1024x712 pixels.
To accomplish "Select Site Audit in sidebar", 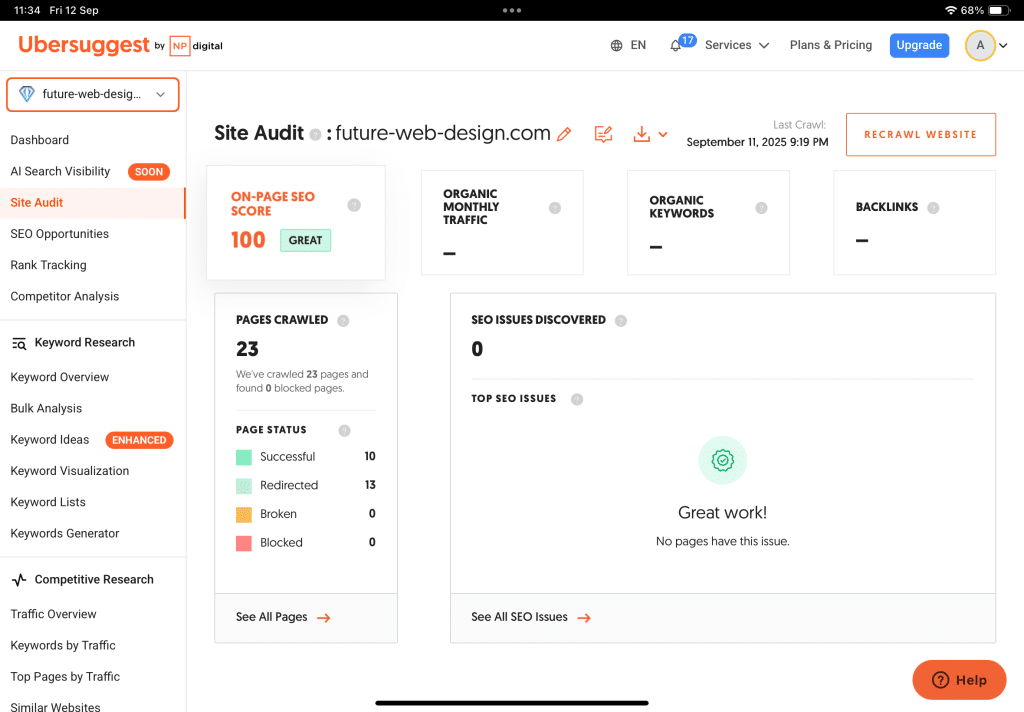I will (x=93, y=202).
